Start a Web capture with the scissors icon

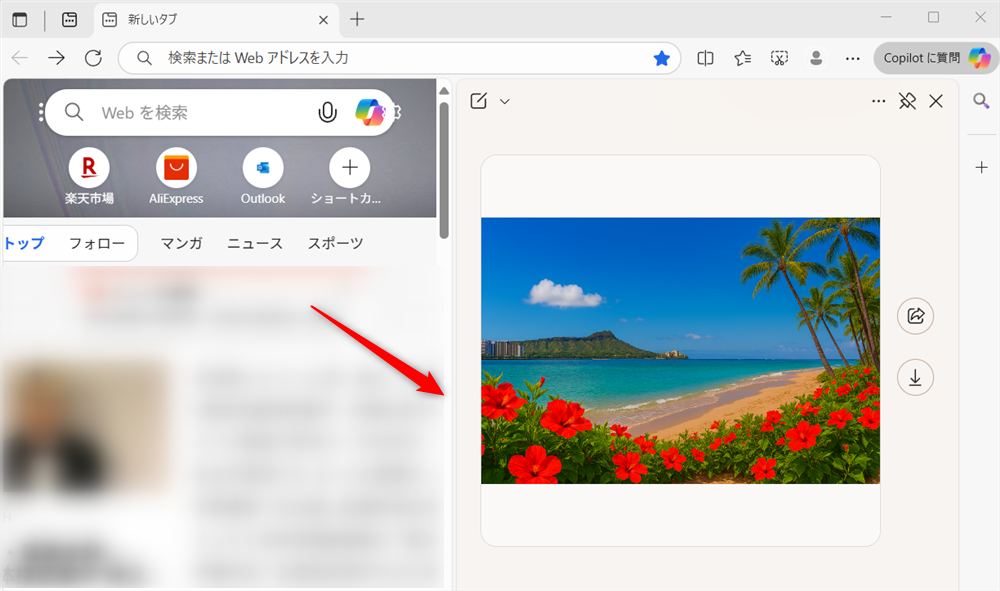779,58
